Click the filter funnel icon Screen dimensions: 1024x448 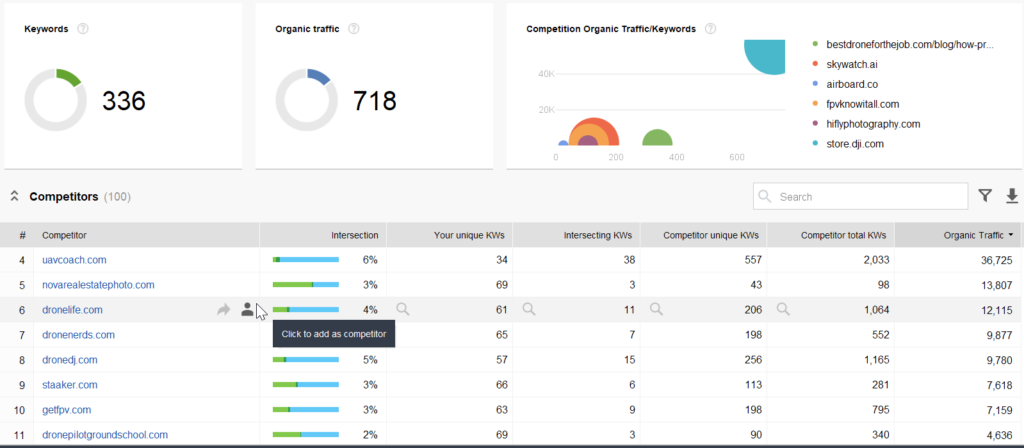(985, 195)
